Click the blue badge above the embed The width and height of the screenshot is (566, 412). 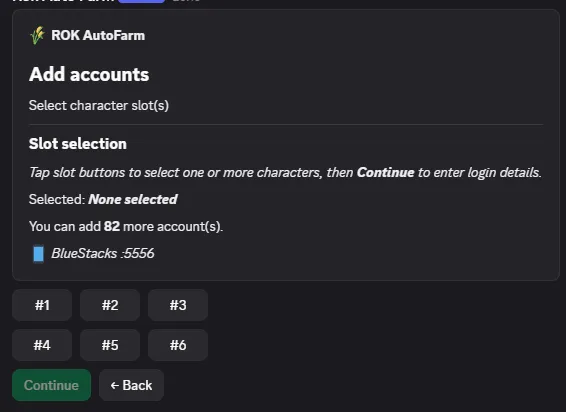pos(142,1)
